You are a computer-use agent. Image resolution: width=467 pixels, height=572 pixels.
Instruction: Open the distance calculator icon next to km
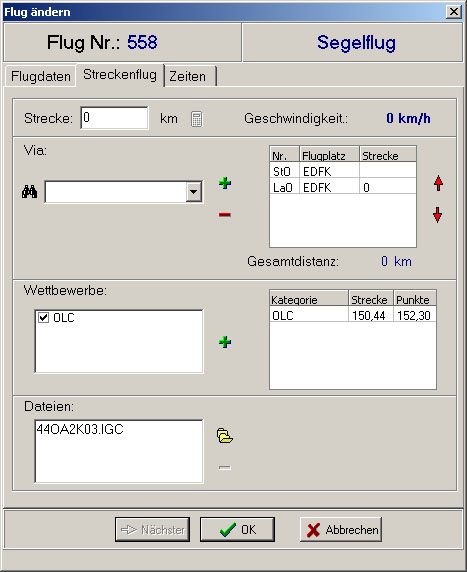pyautogui.click(x=197, y=119)
